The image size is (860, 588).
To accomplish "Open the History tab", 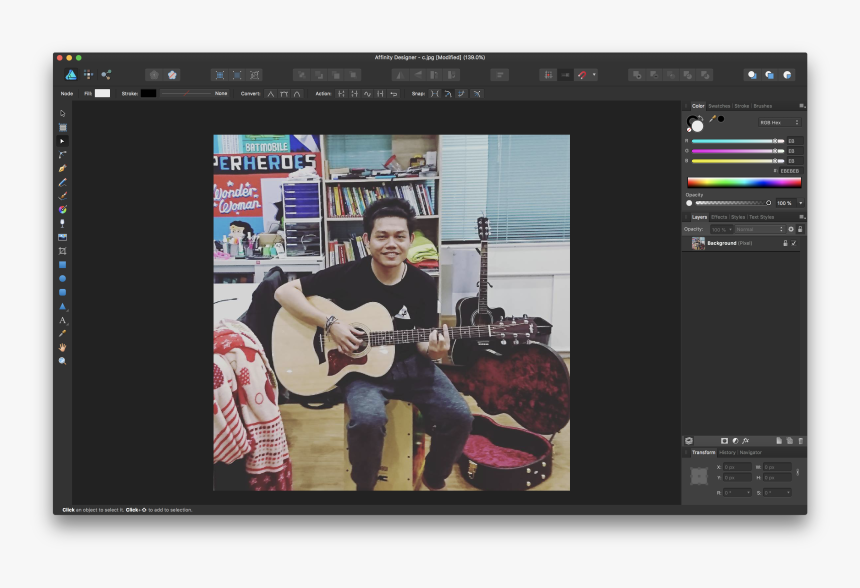I will 727,452.
